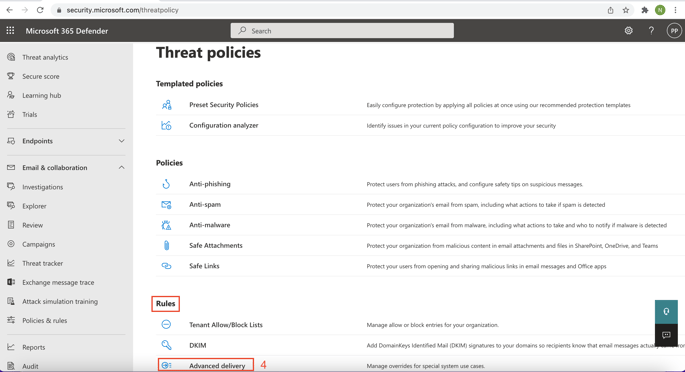
Task: Reload the page with refresh icon
Action: pos(40,10)
